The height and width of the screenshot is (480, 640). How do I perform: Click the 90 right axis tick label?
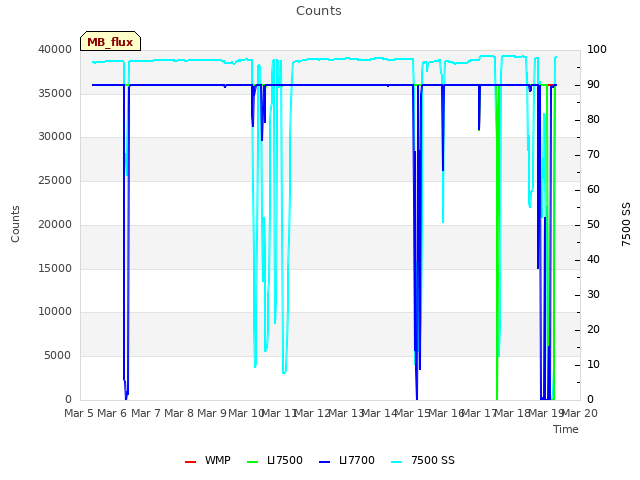pyautogui.click(x=593, y=84)
